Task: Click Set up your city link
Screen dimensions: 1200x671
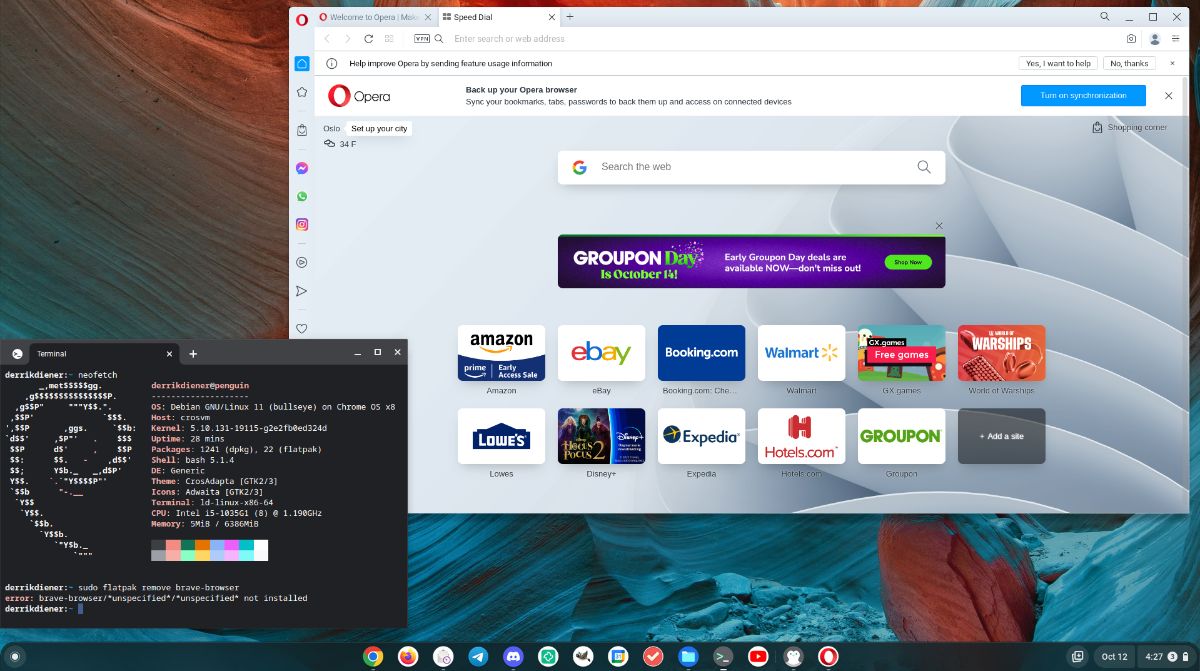Action: (378, 128)
